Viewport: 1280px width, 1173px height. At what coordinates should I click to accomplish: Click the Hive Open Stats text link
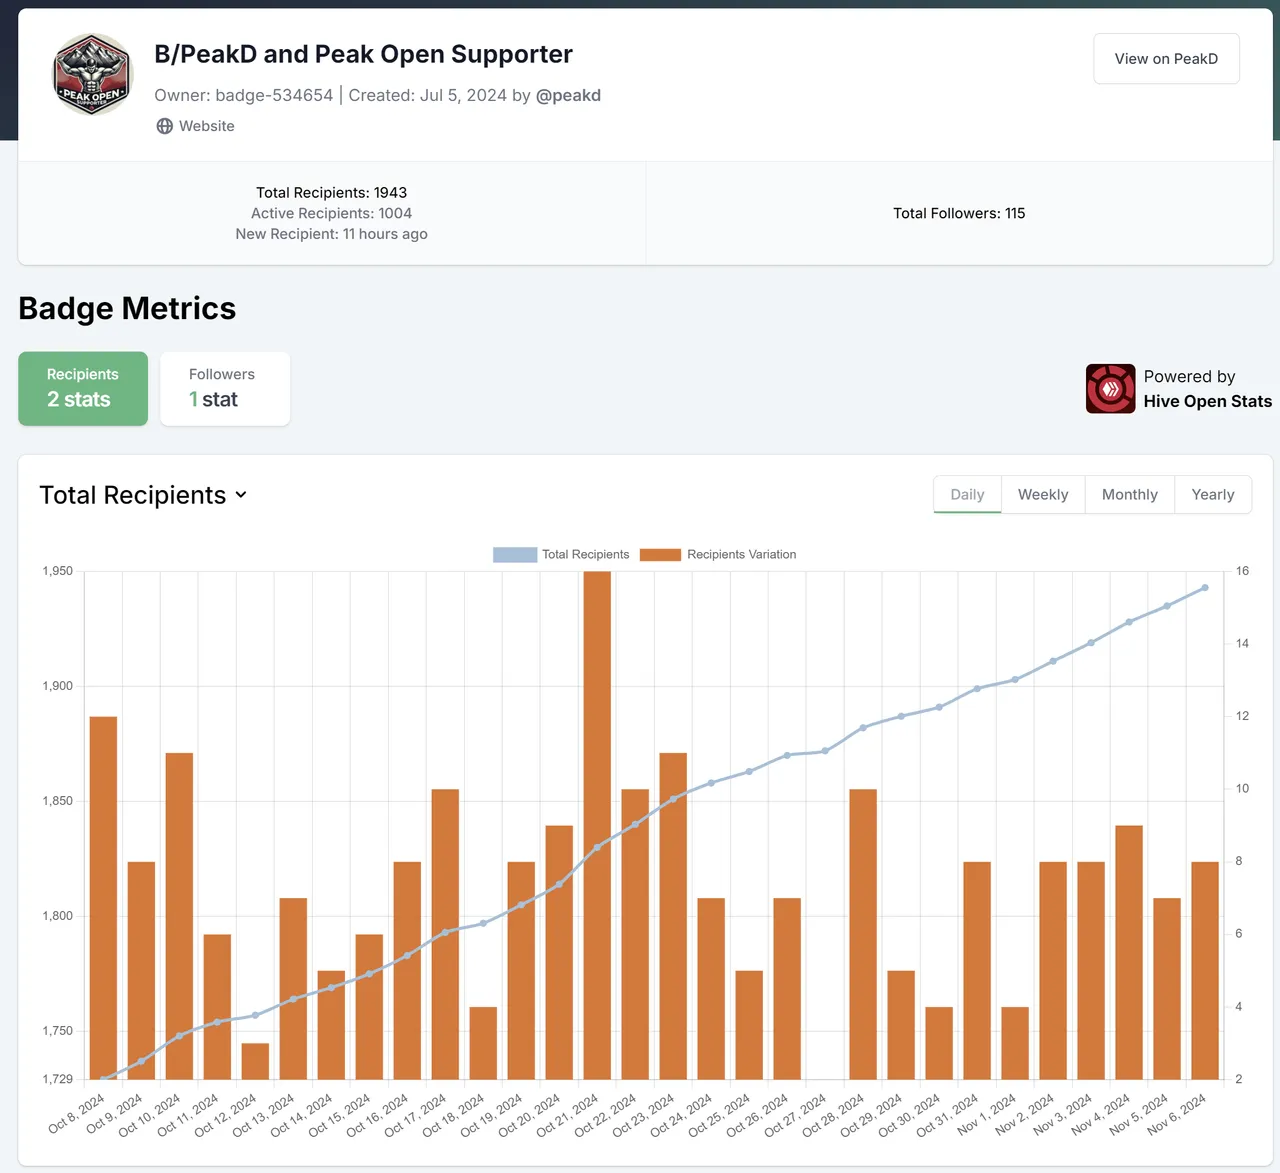1208,401
